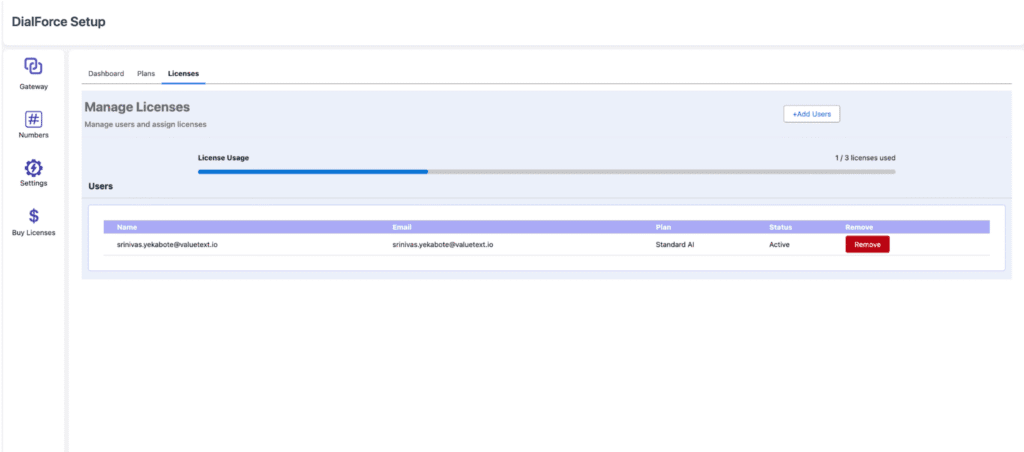Click the Plan column header

coord(664,227)
